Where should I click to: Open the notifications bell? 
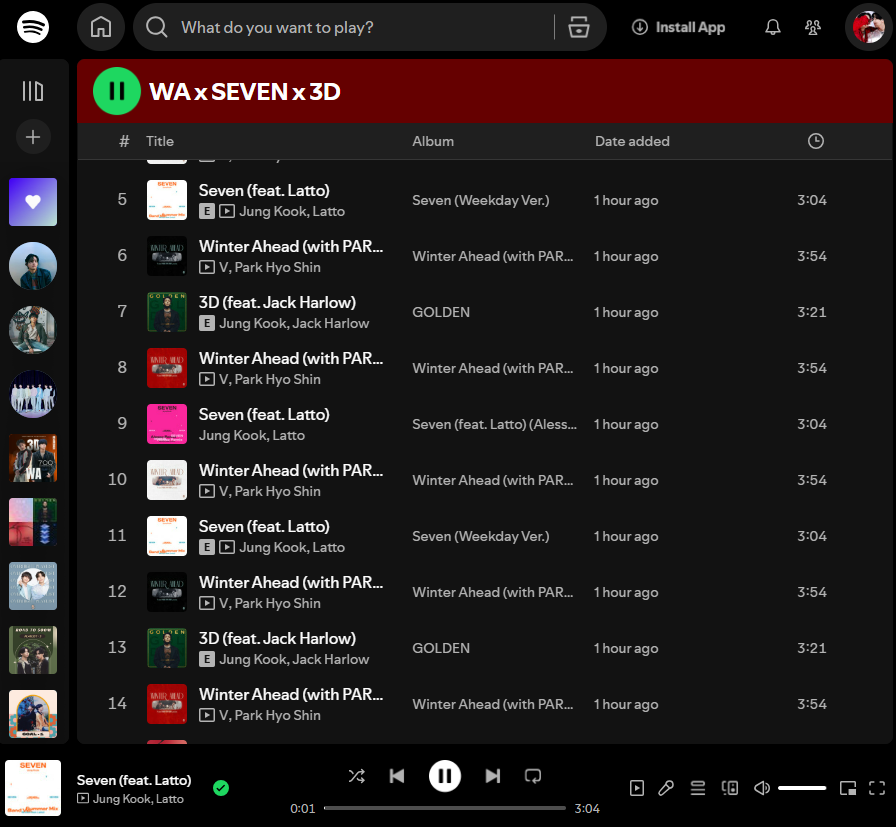[x=773, y=27]
